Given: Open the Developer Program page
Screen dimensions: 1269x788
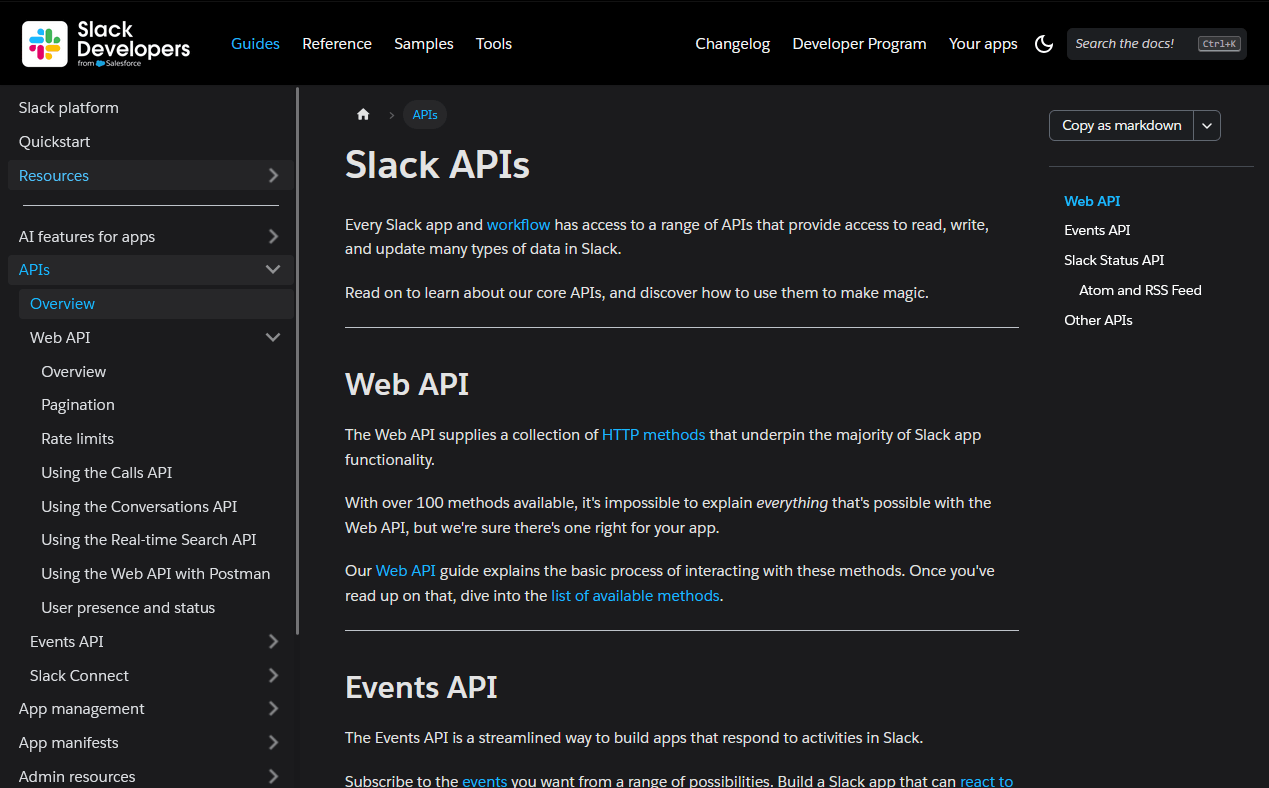Looking at the screenshot, I should pos(859,44).
